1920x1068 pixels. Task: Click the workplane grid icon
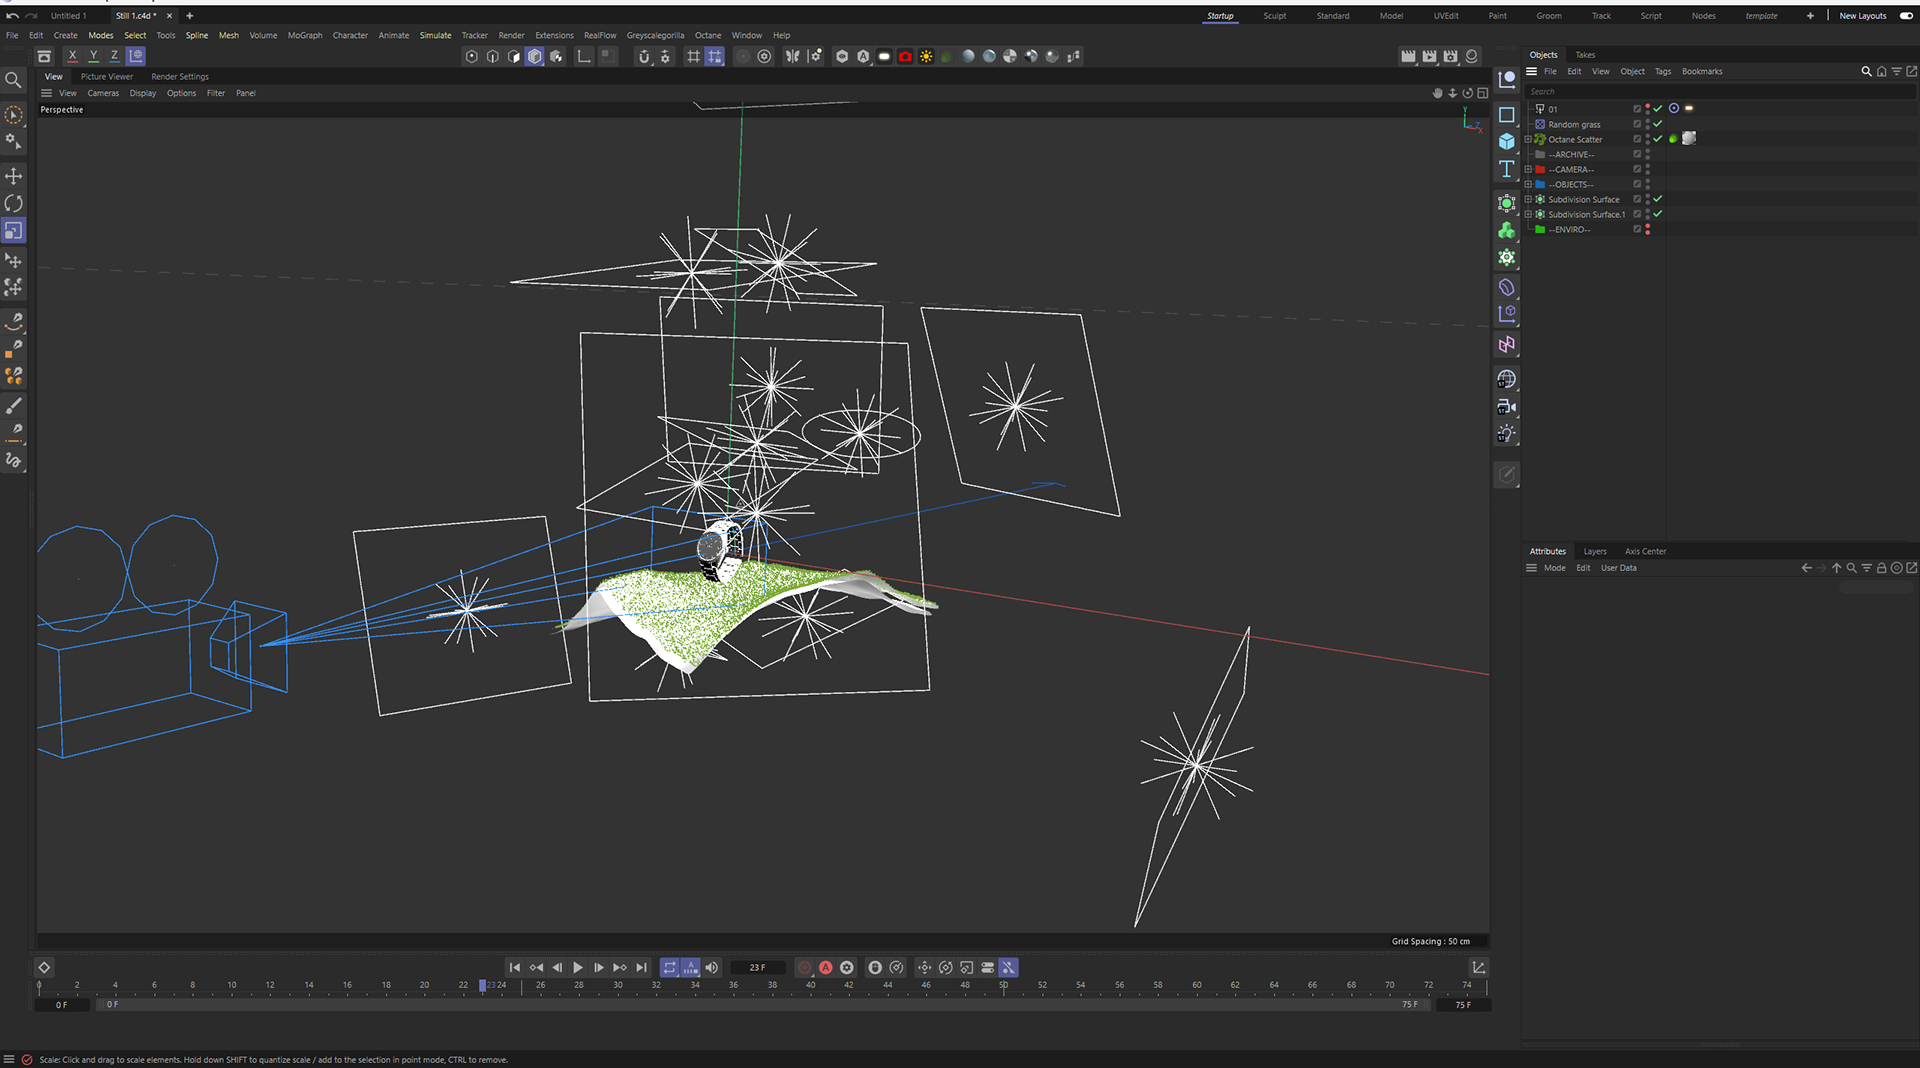click(x=693, y=57)
